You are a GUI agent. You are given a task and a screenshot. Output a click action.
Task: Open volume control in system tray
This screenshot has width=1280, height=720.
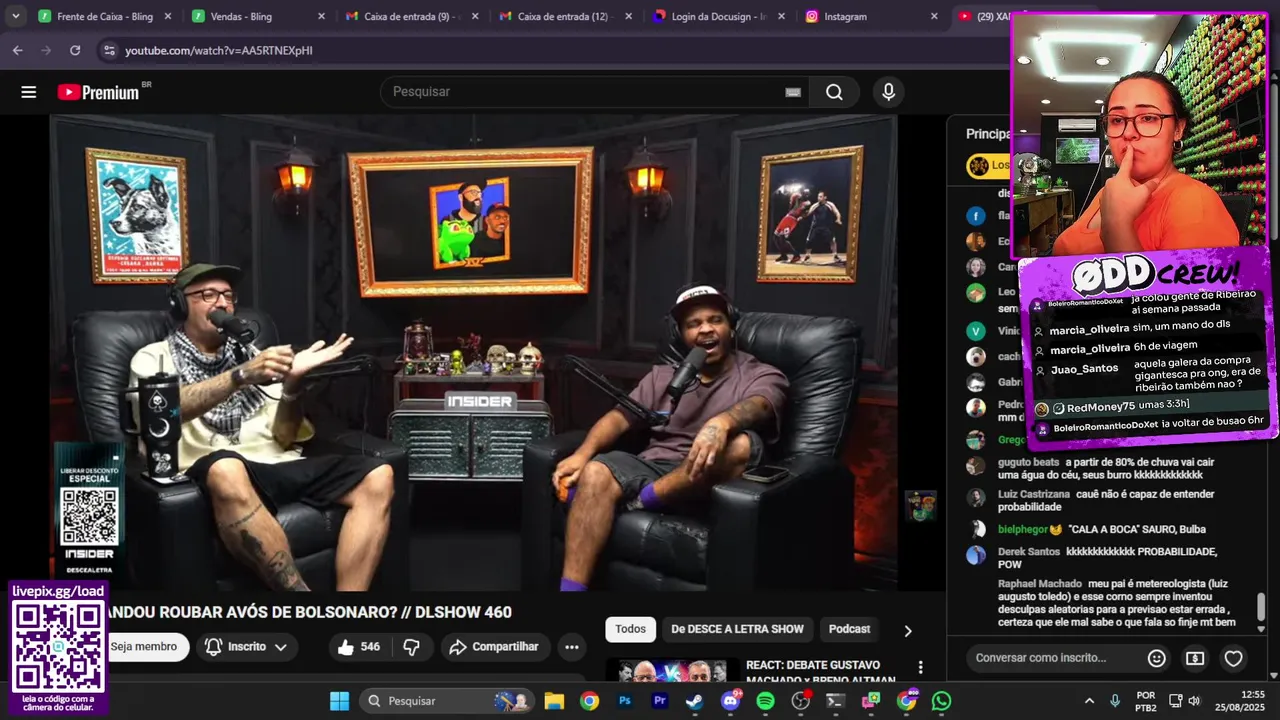click(1195, 701)
